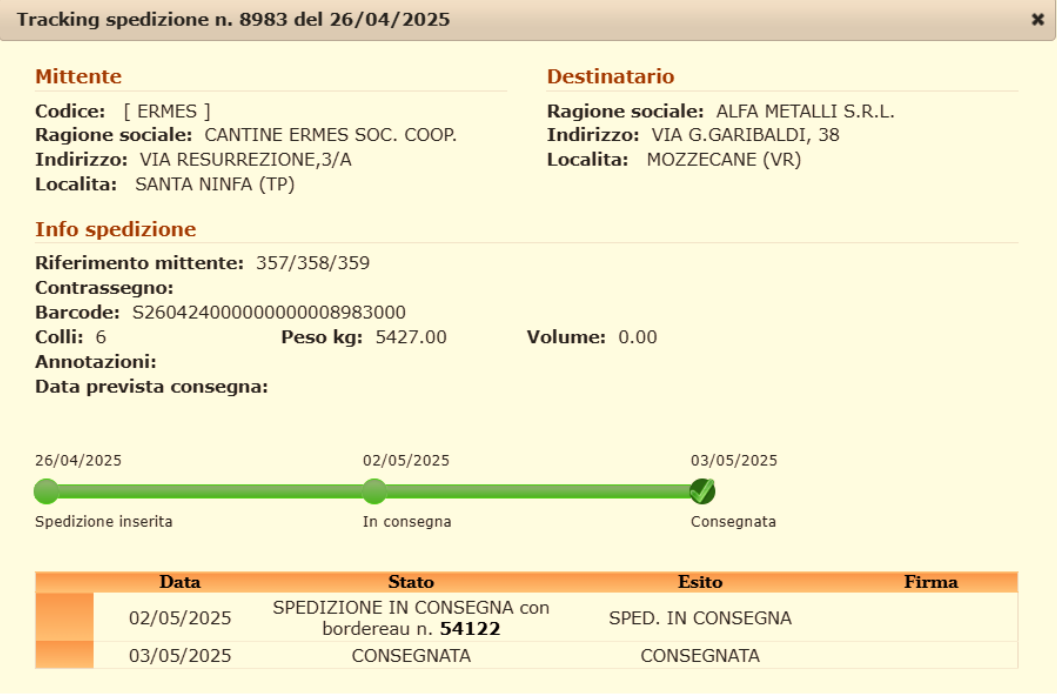
Task: Click the 03/05/2025 date above the timeline
Action: pos(734,461)
